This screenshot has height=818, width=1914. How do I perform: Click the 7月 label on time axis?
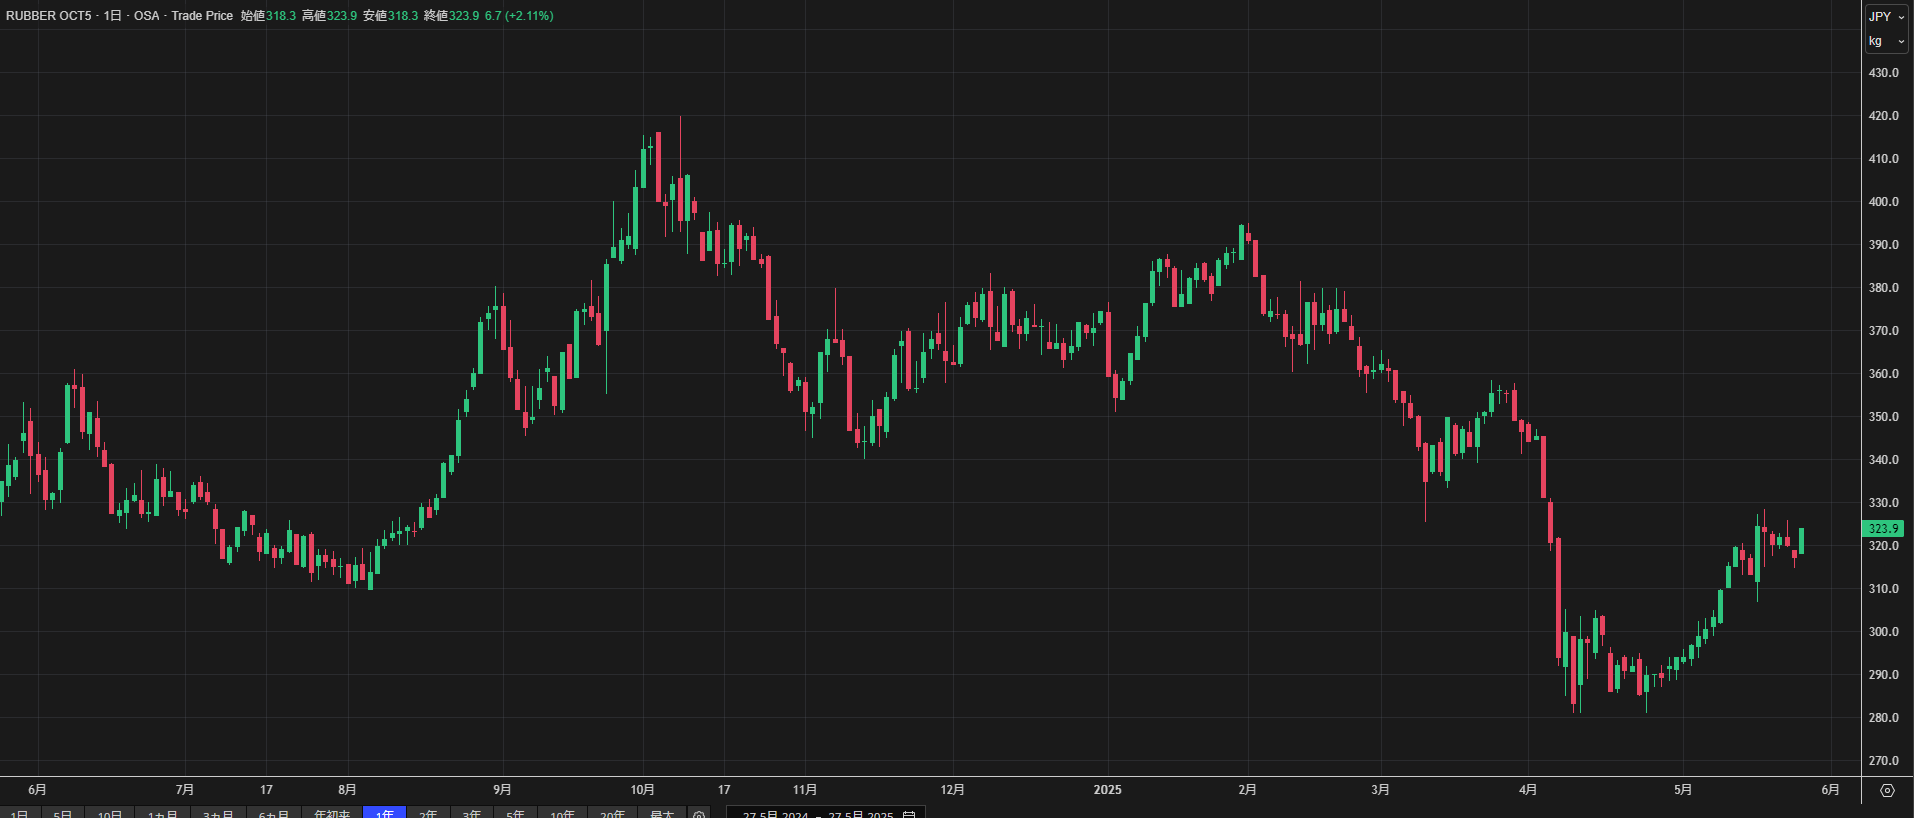(184, 790)
